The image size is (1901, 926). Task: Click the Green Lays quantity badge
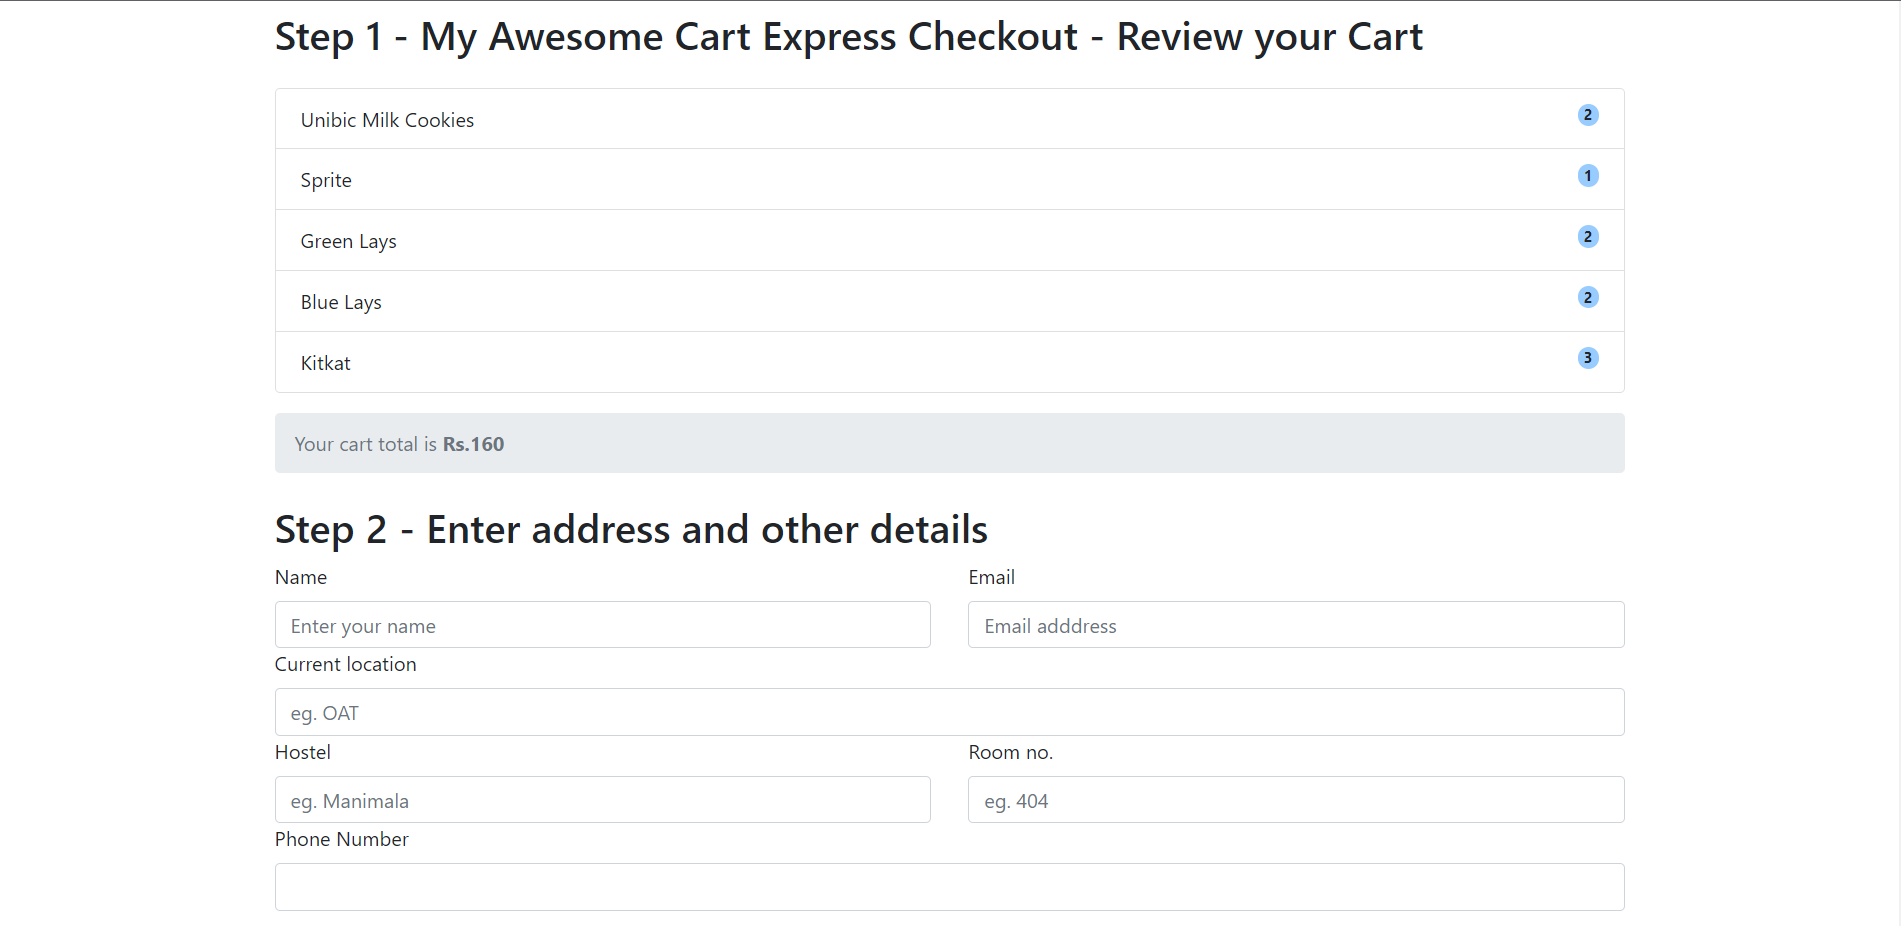(1587, 237)
